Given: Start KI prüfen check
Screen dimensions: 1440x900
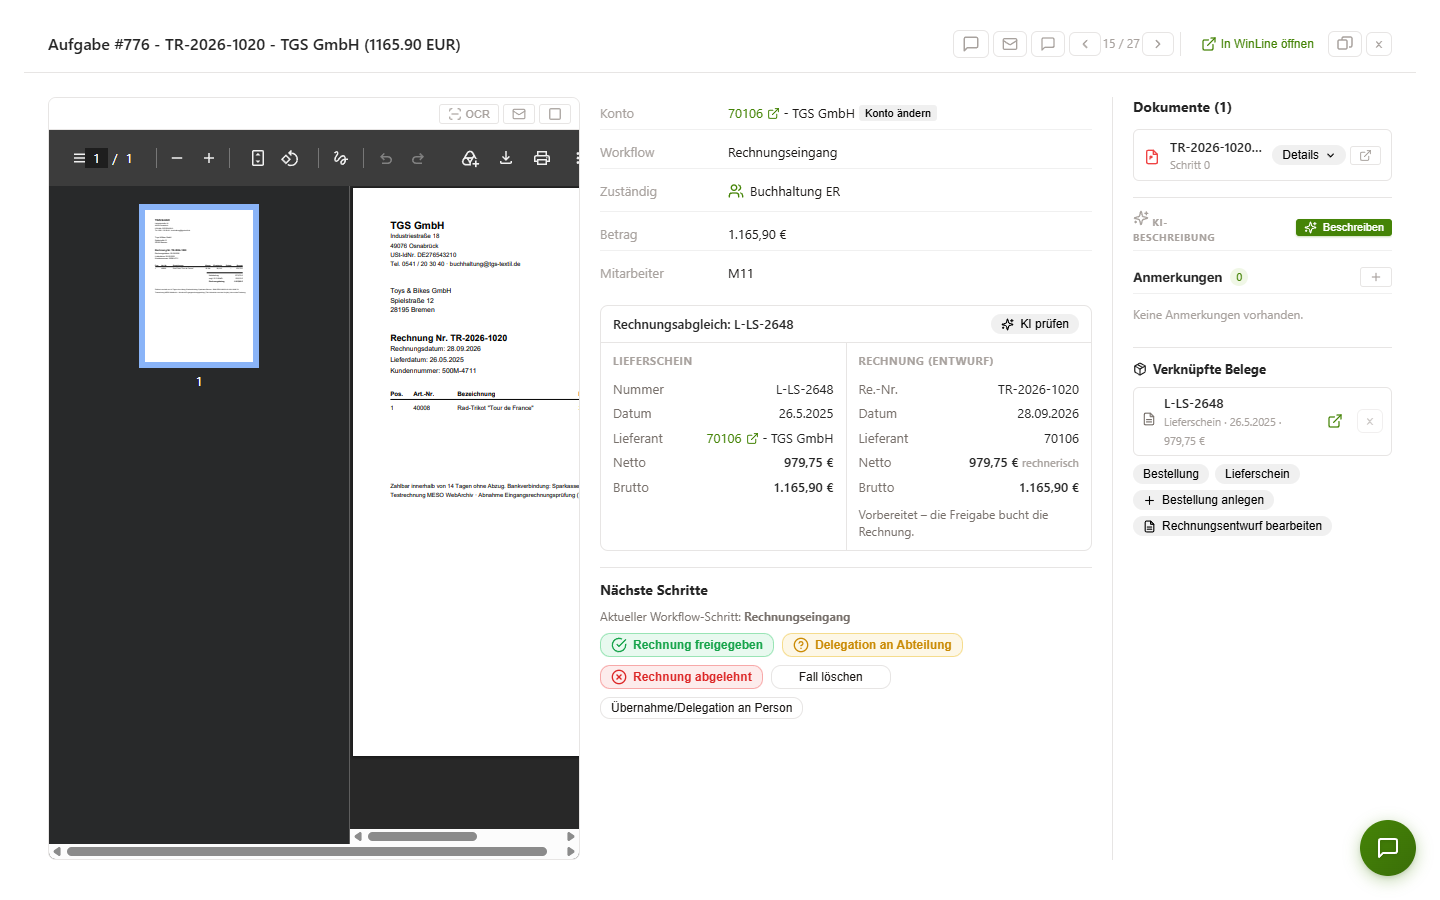Looking at the screenshot, I should (1035, 324).
